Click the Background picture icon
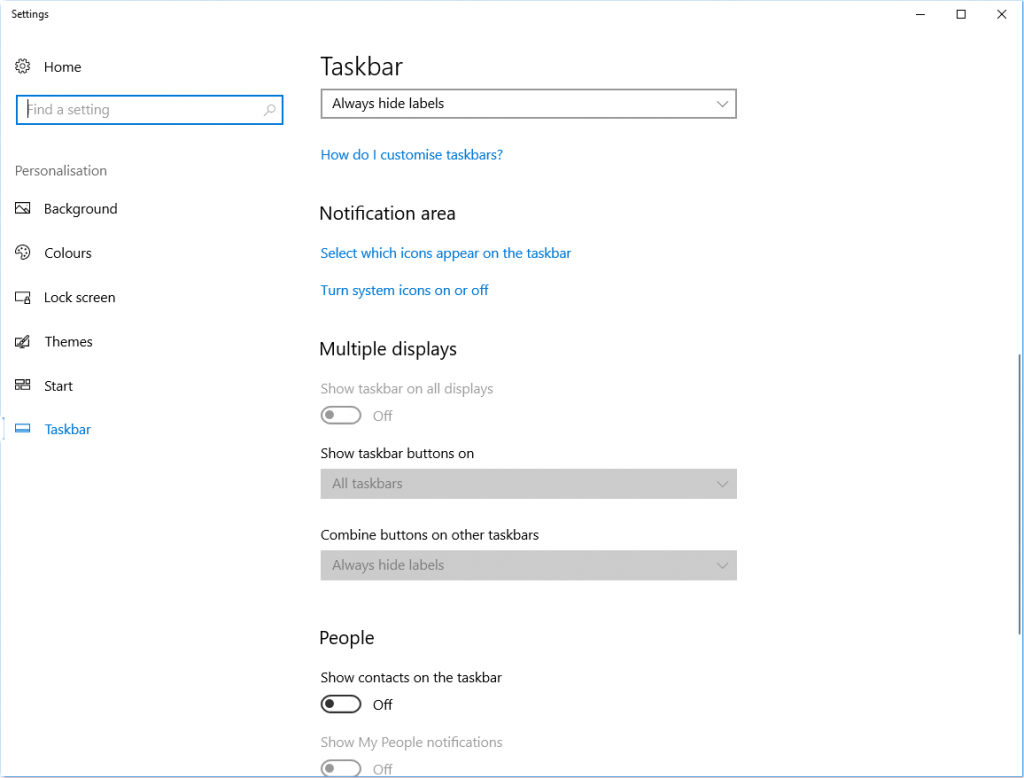The width and height of the screenshot is (1024, 778). pyautogui.click(x=23, y=209)
